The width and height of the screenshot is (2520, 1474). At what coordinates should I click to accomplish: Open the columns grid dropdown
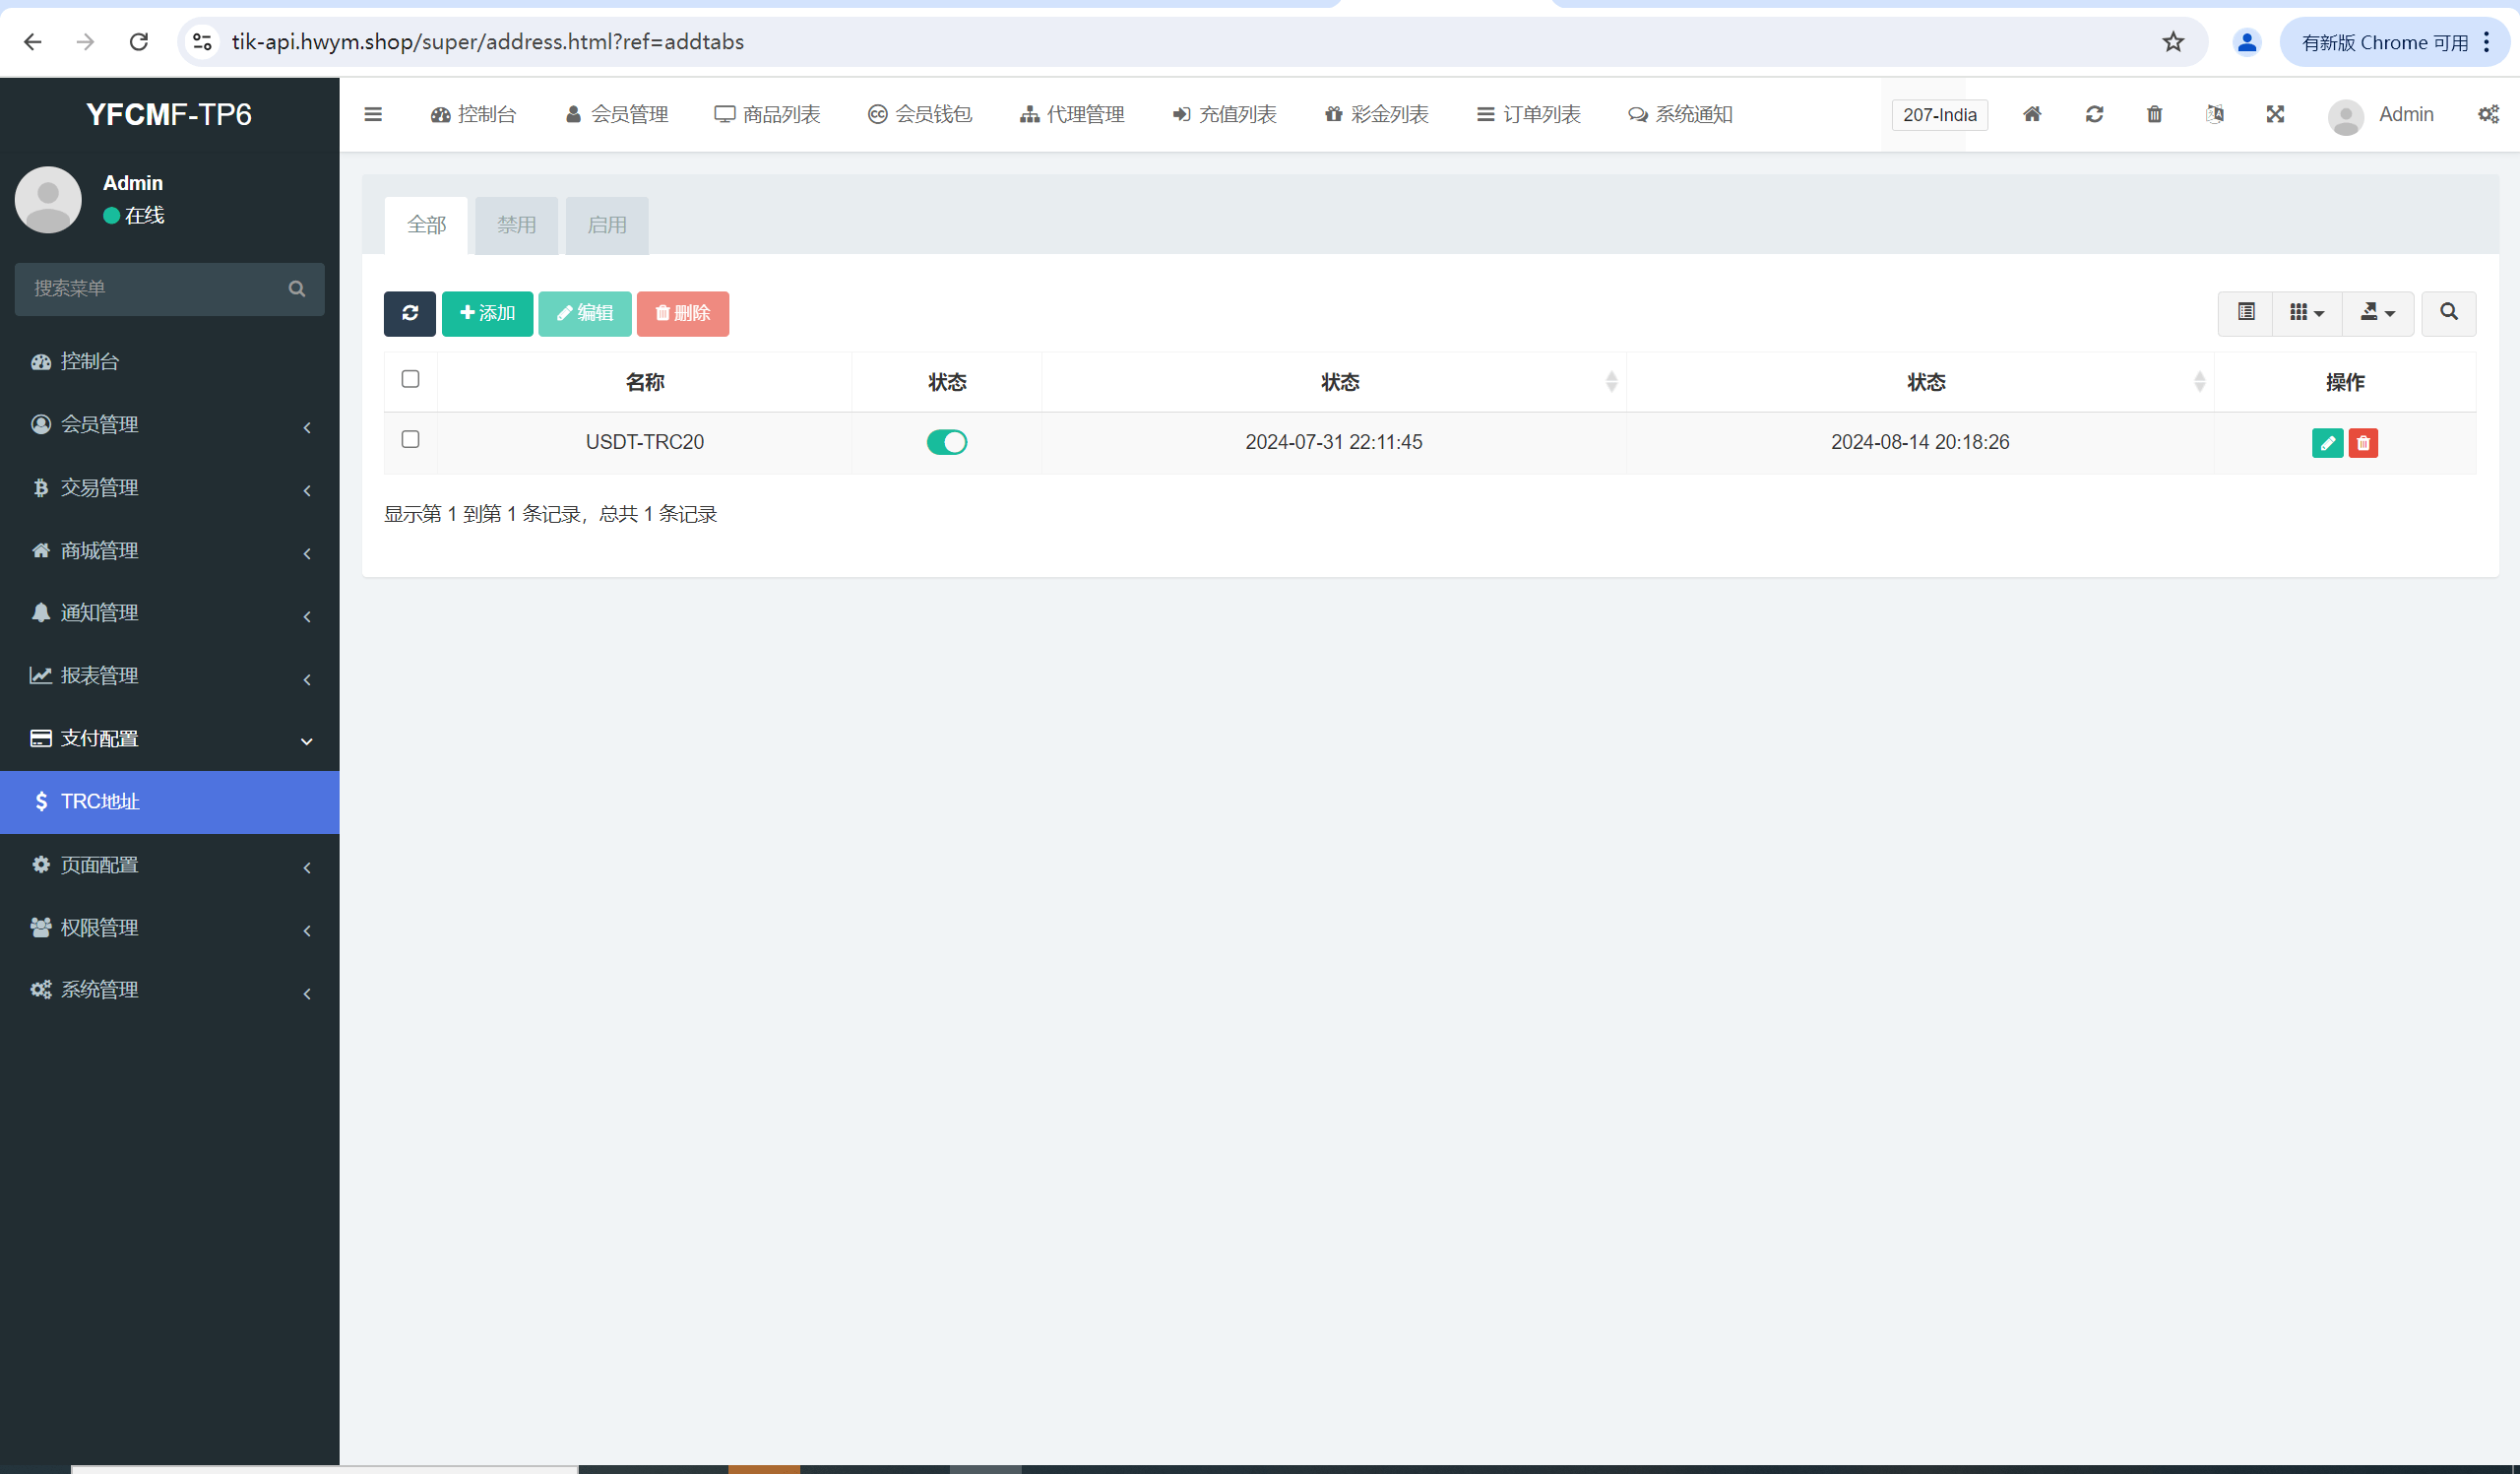tap(2306, 313)
